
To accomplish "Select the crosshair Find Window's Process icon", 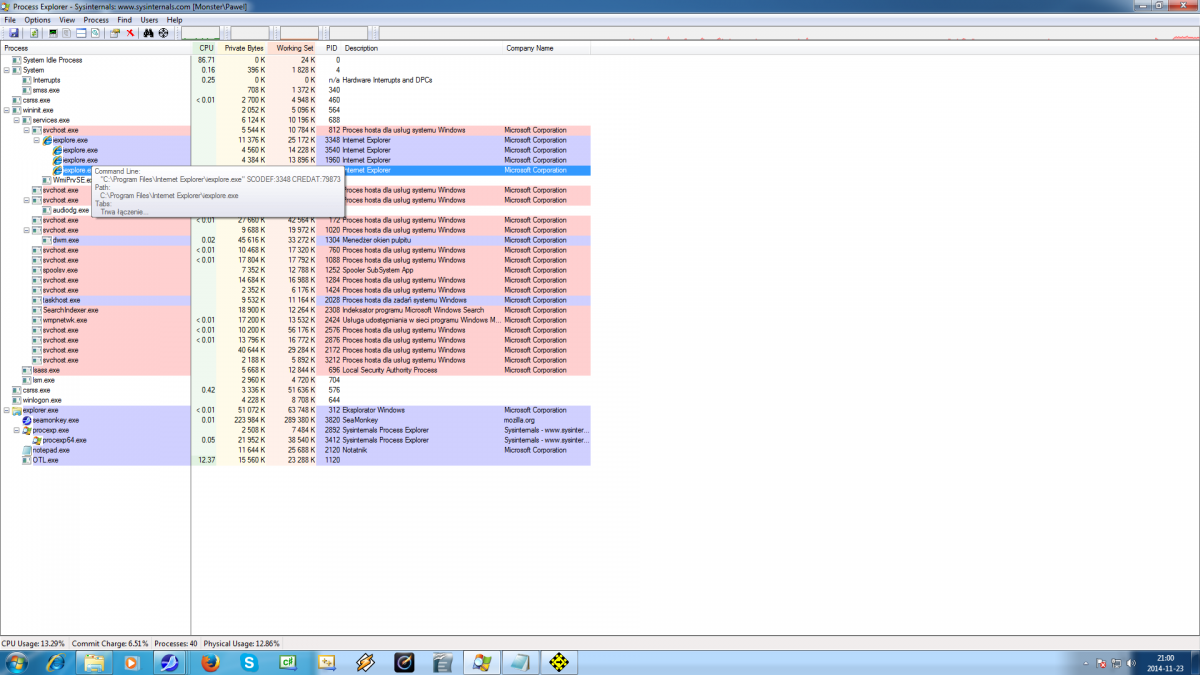I will pos(163,33).
